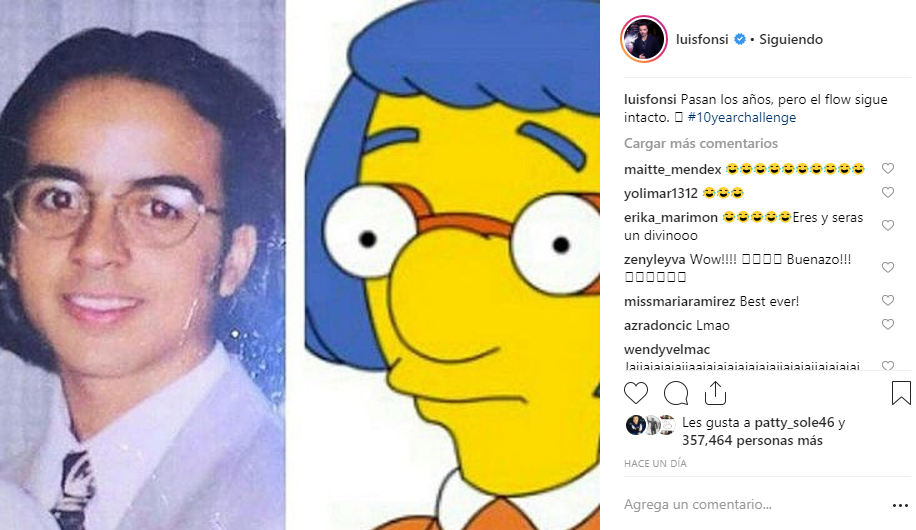This screenshot has width=916, height=530.
Task: Like zenyleyva's comment heart
Action: pyautogui.click(x=887, y=267)
